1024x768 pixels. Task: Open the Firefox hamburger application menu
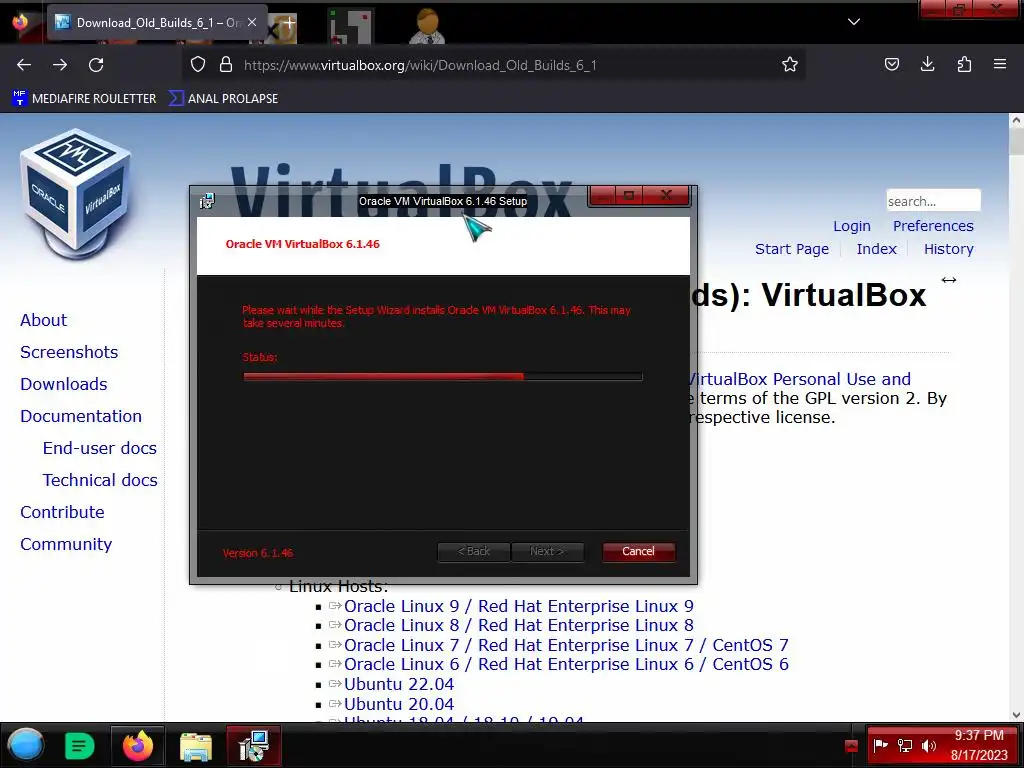click(x=1000, y=64)
